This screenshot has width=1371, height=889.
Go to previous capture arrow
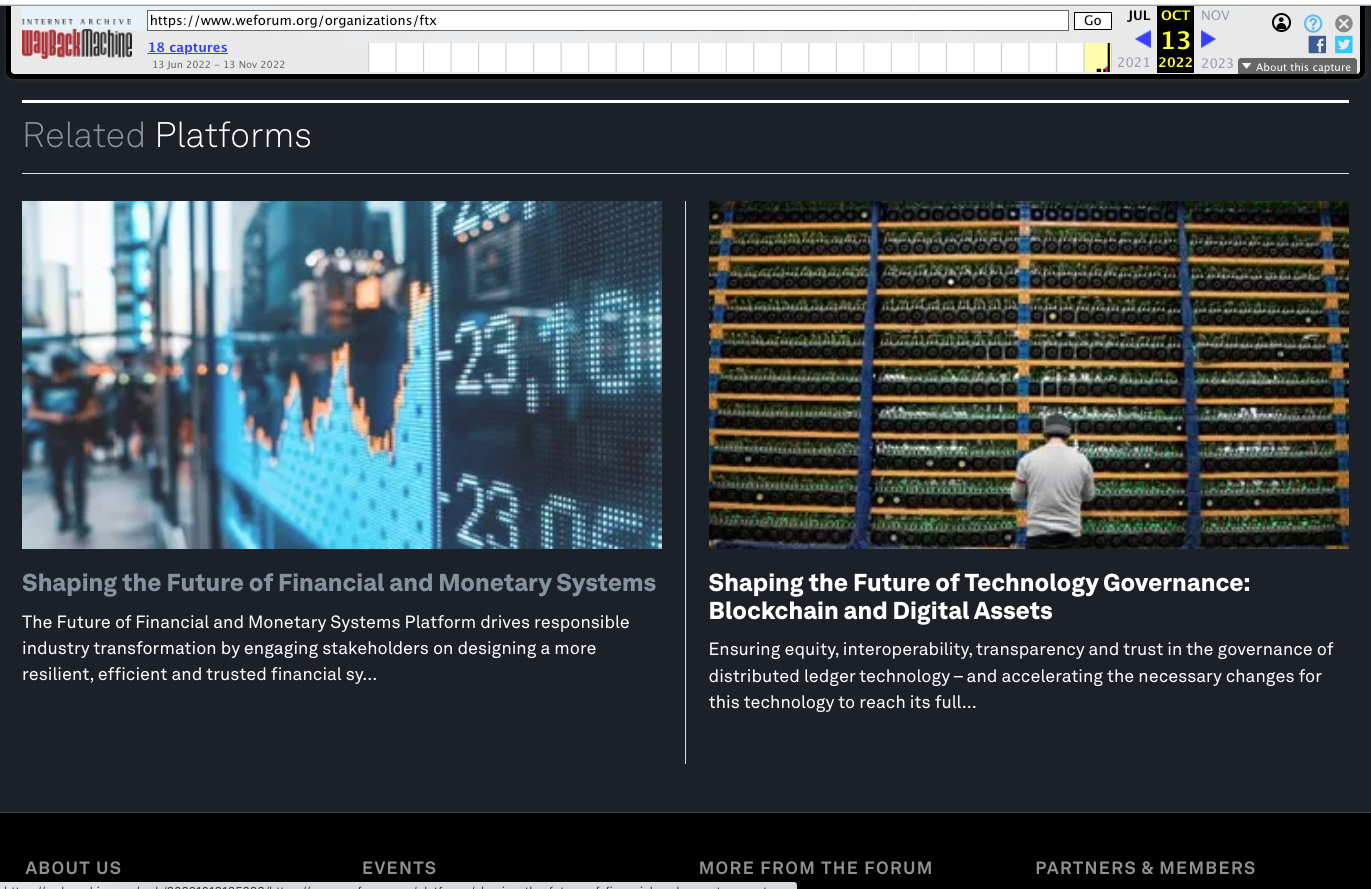click(1142, 39)
